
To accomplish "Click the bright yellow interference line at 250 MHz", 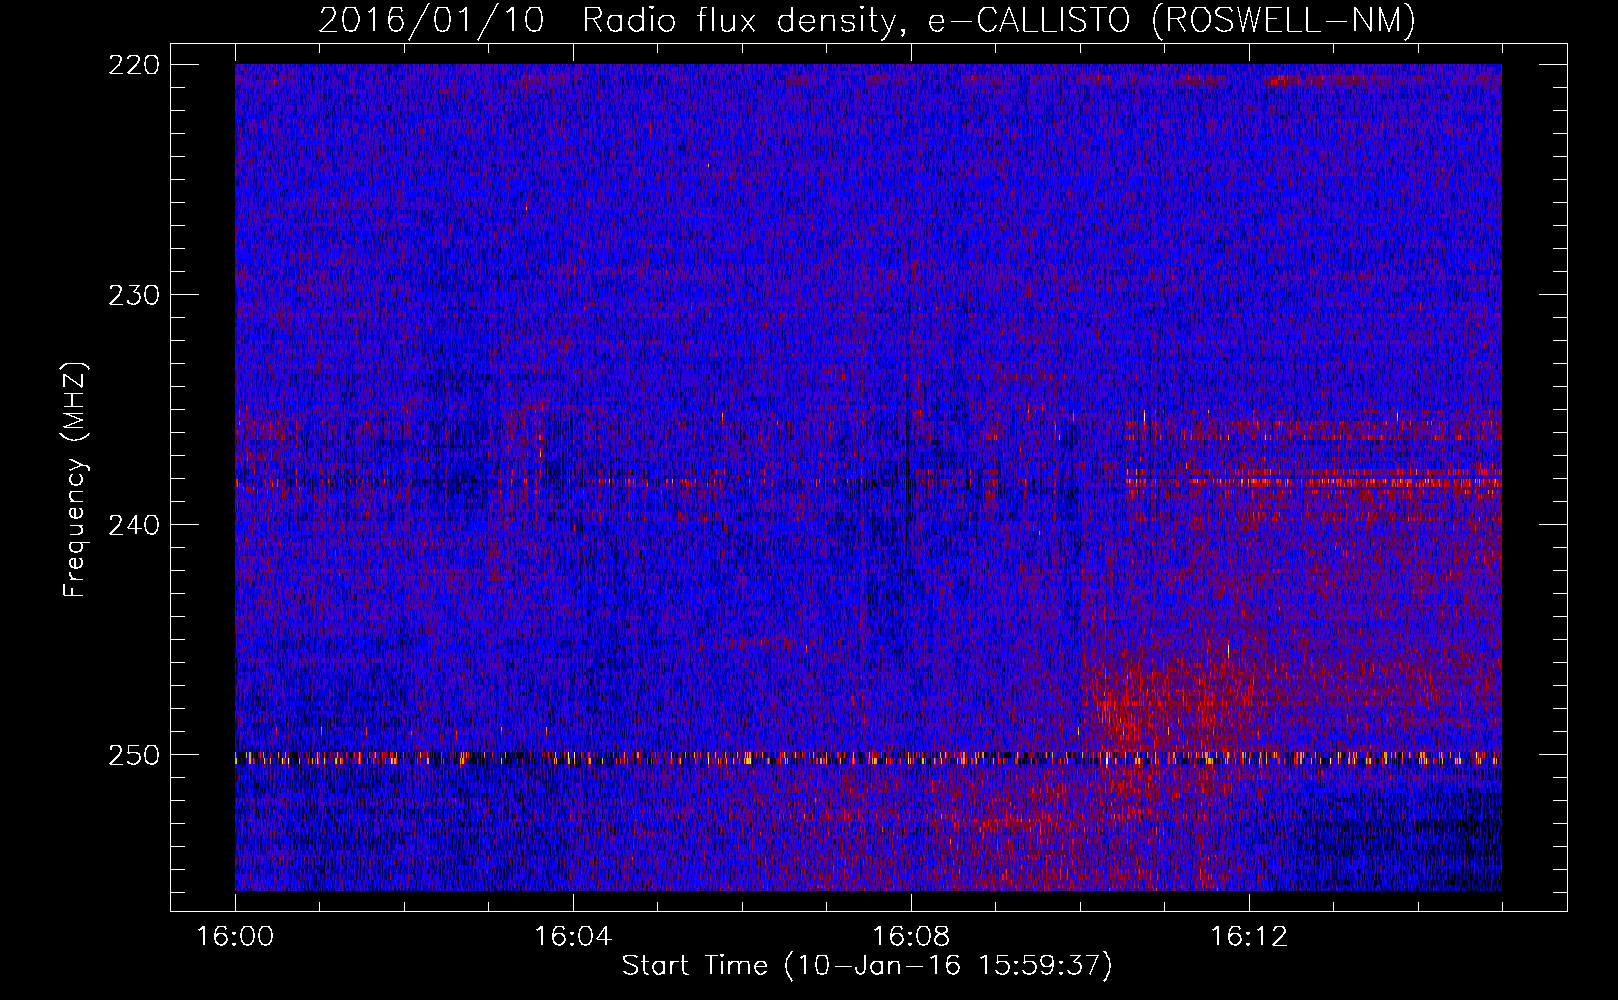I will coord(868,758).
